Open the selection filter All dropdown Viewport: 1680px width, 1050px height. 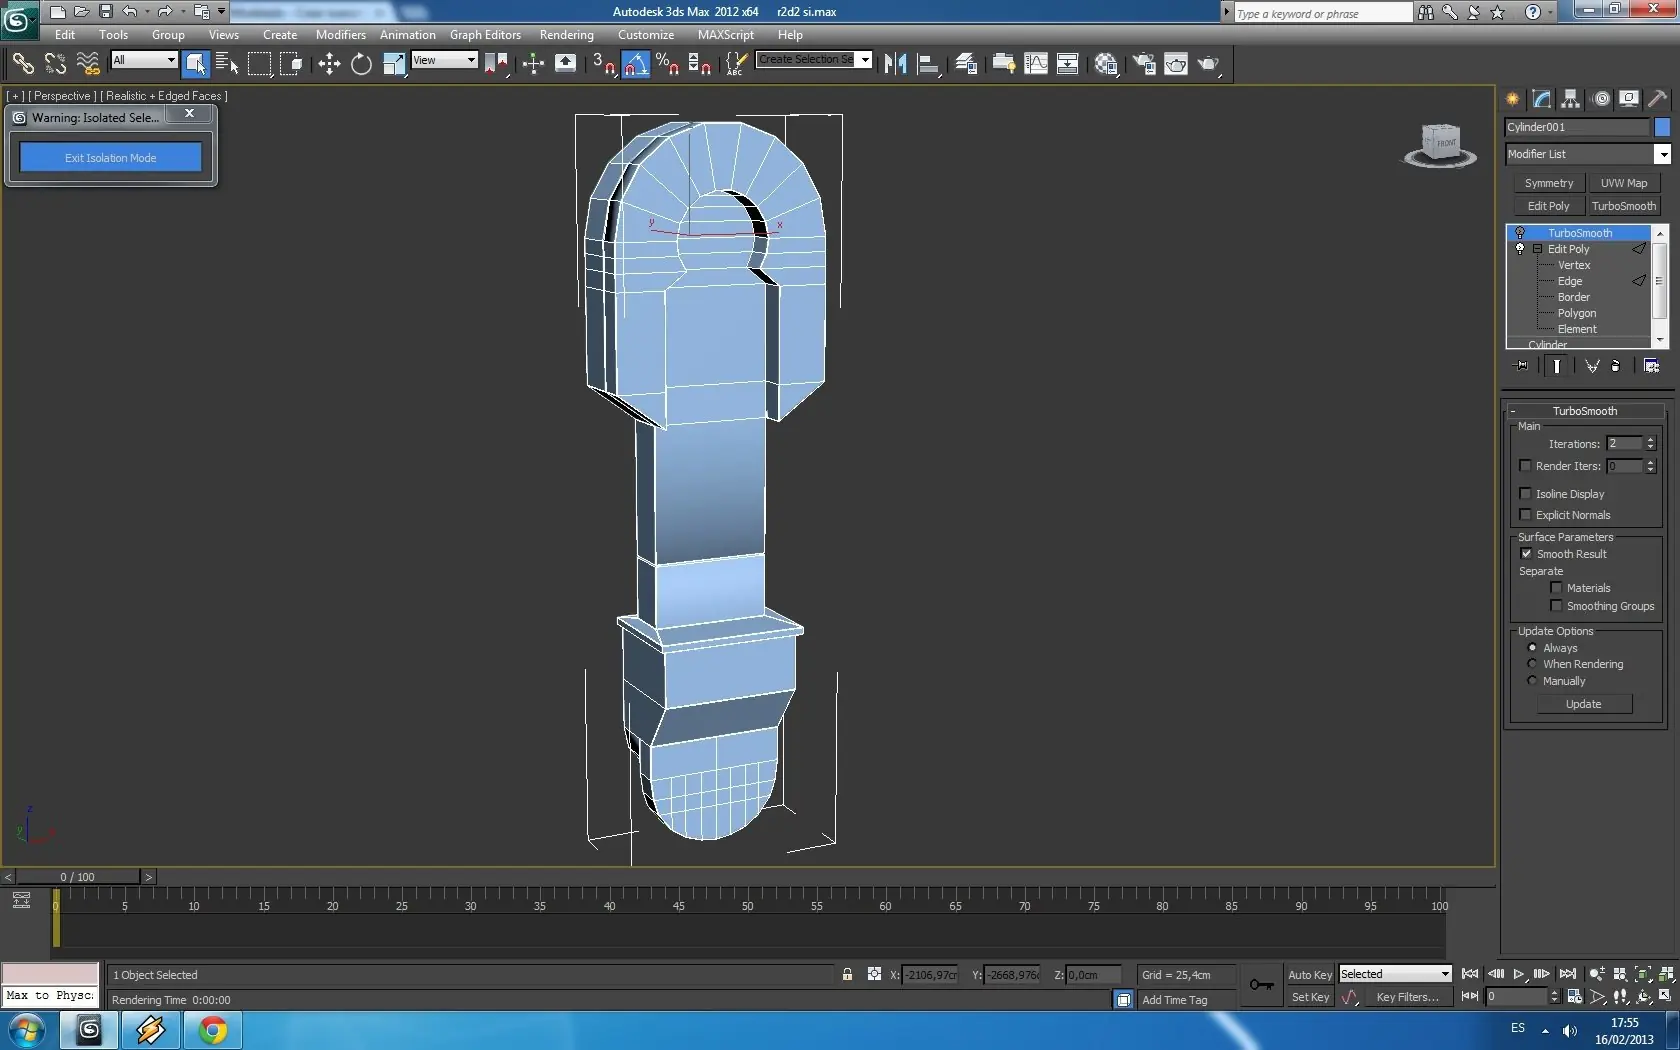click(x=144, y=60)
